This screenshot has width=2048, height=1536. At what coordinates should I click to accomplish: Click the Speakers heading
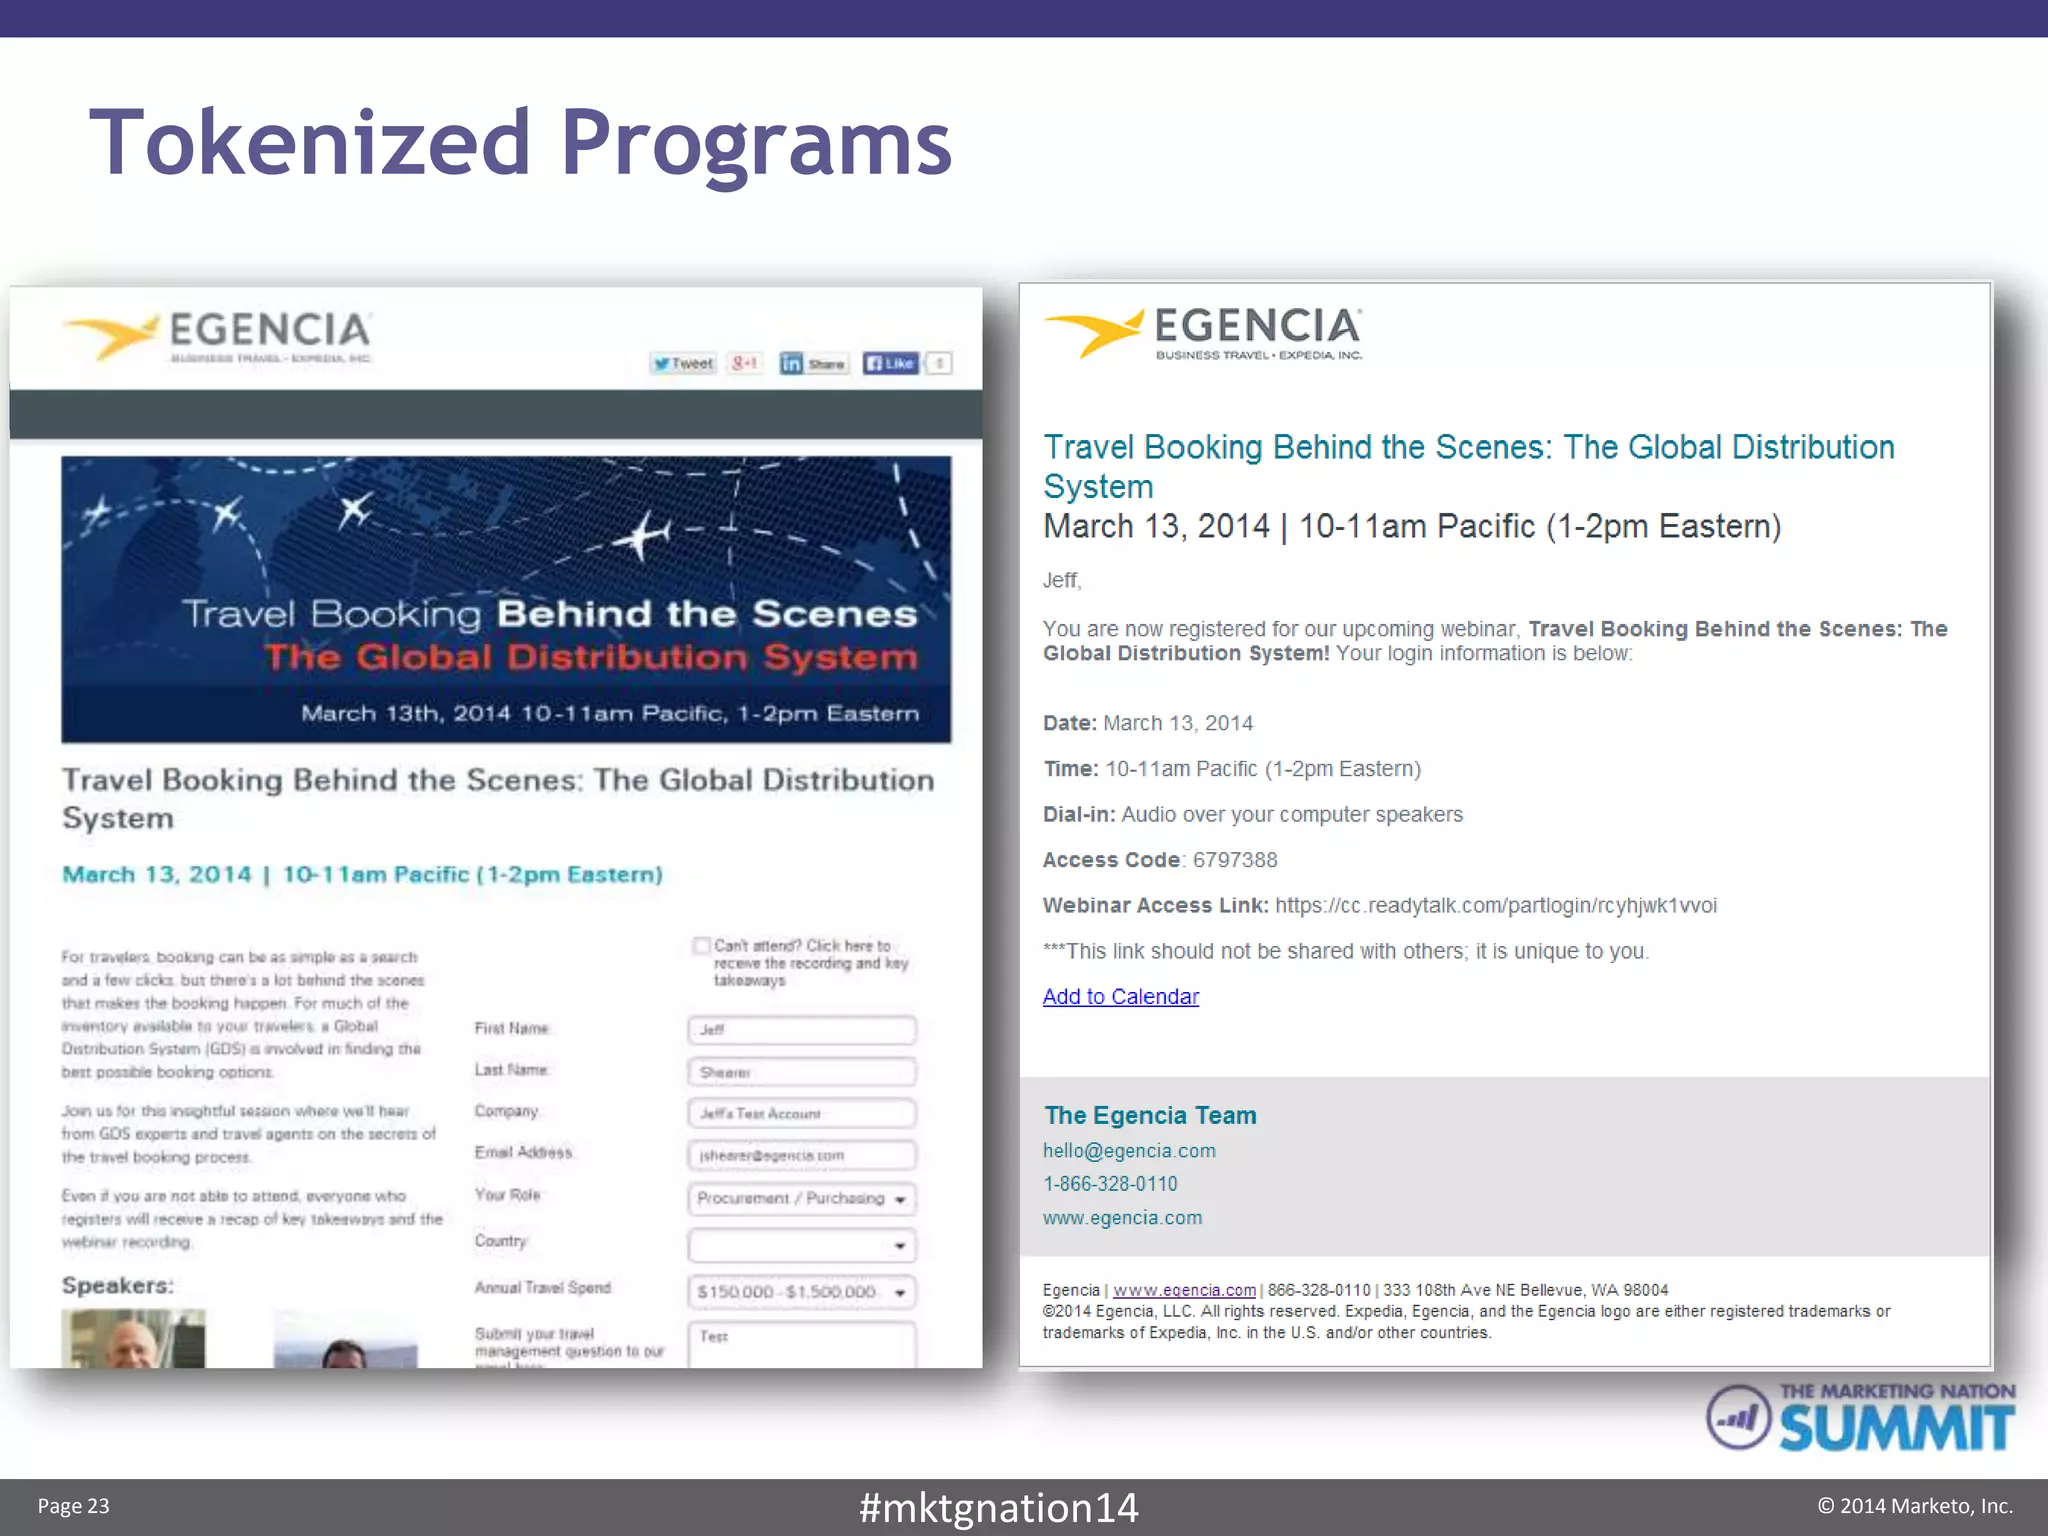[117, 1285]
